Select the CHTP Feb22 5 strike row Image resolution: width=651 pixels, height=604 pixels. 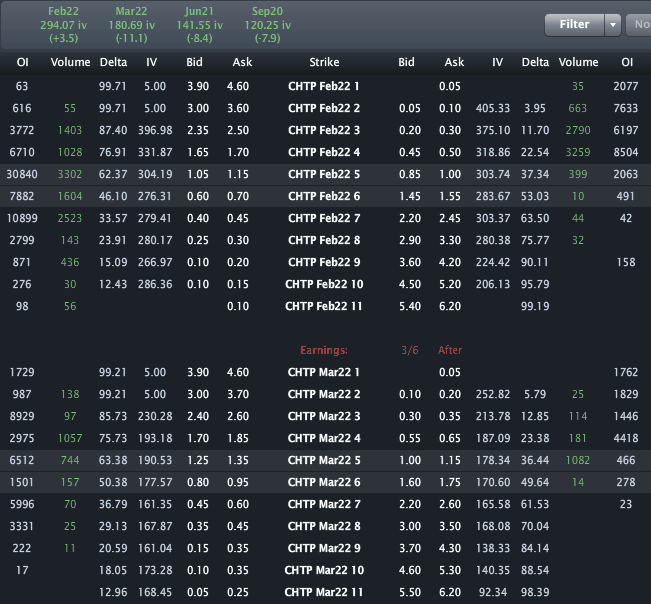pos(323,172)
